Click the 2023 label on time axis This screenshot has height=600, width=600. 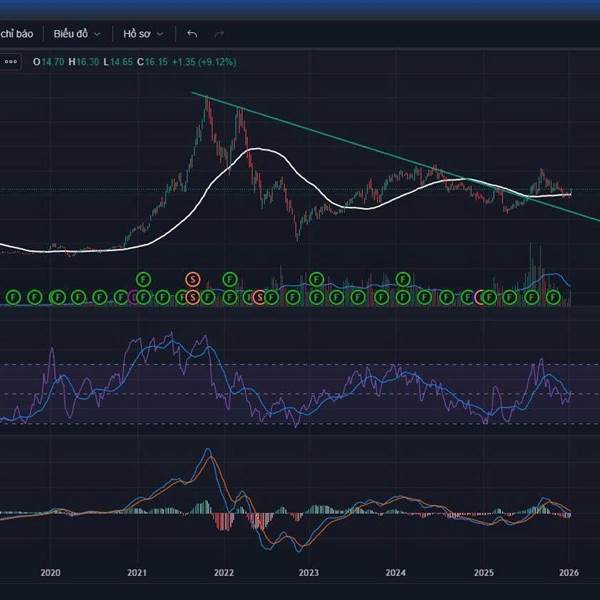tap(309, 574)
